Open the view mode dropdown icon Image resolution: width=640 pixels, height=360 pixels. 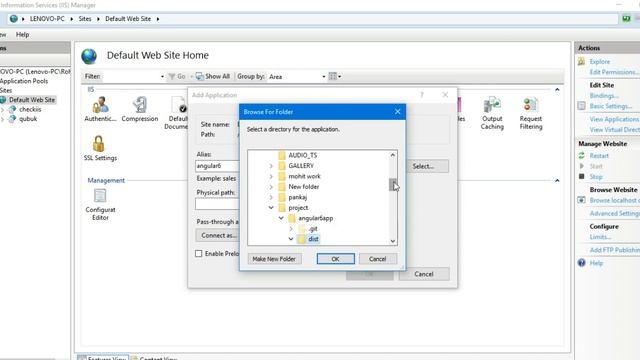[335, 76]
